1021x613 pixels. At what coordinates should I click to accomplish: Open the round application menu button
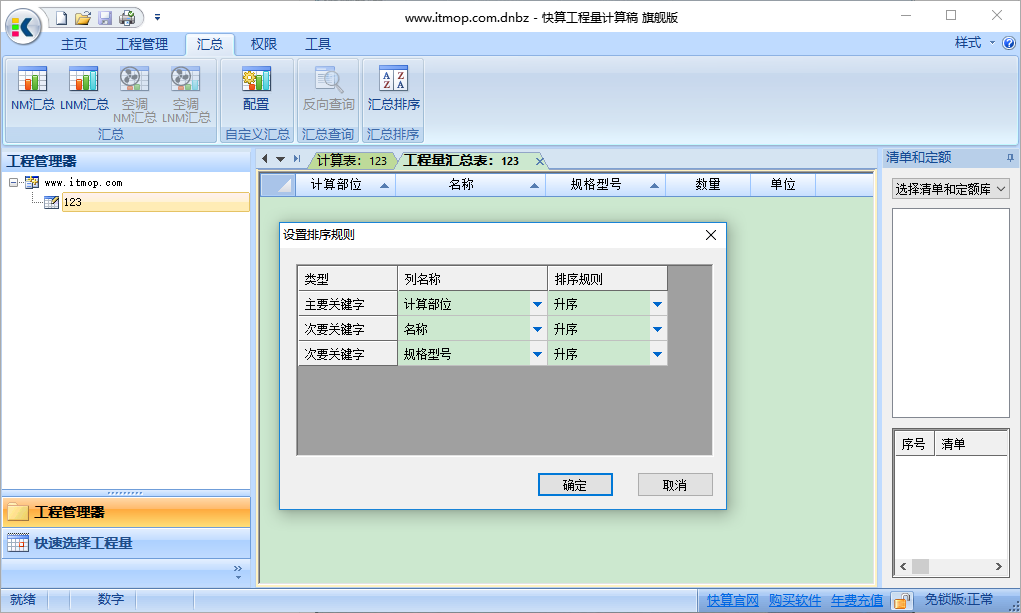click(x=24, y=26)
